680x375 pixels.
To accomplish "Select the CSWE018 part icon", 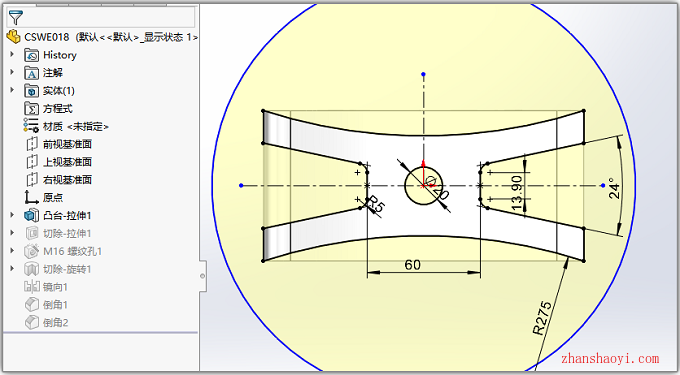I will (x=13, y=37).
